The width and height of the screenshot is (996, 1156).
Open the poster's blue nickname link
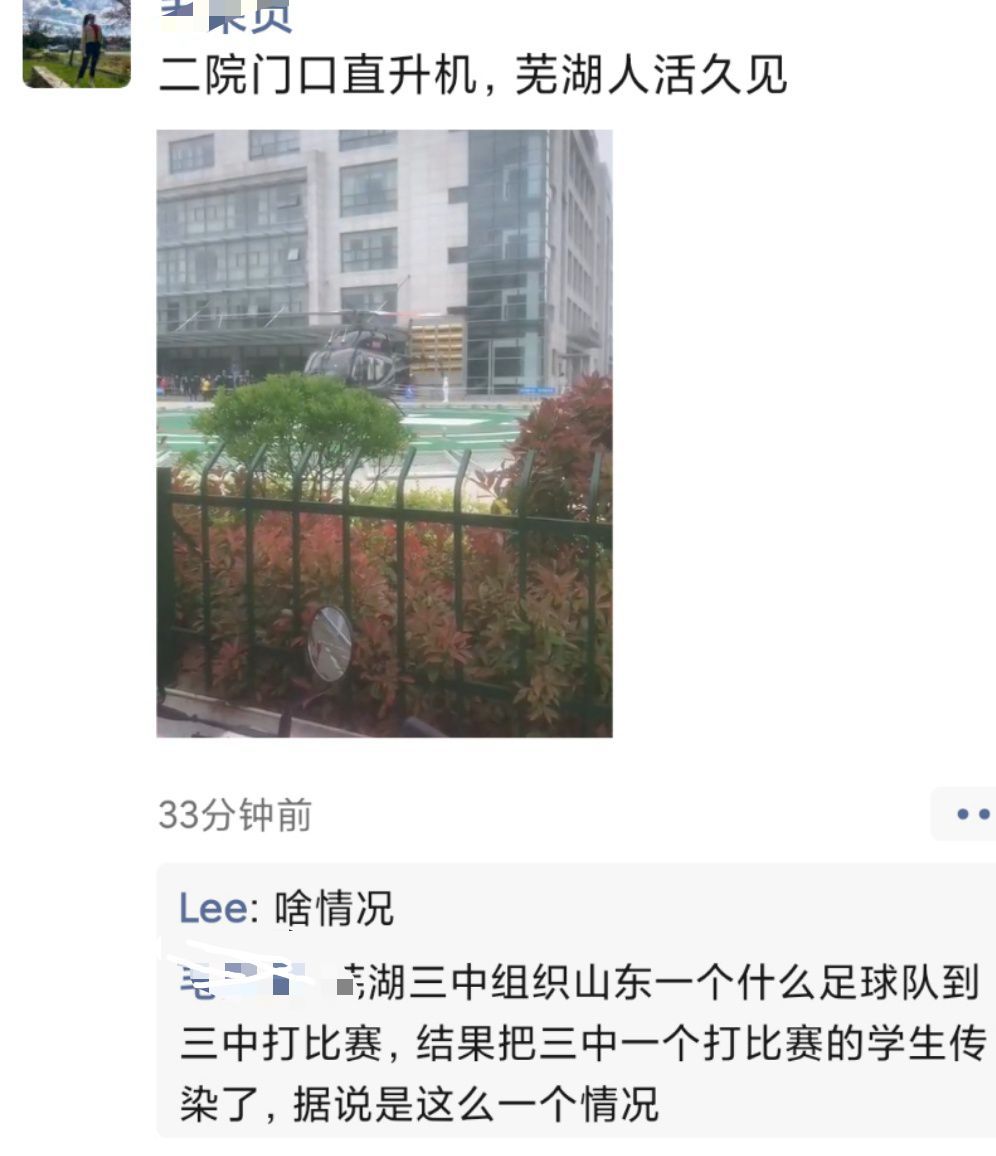(227, 16)
